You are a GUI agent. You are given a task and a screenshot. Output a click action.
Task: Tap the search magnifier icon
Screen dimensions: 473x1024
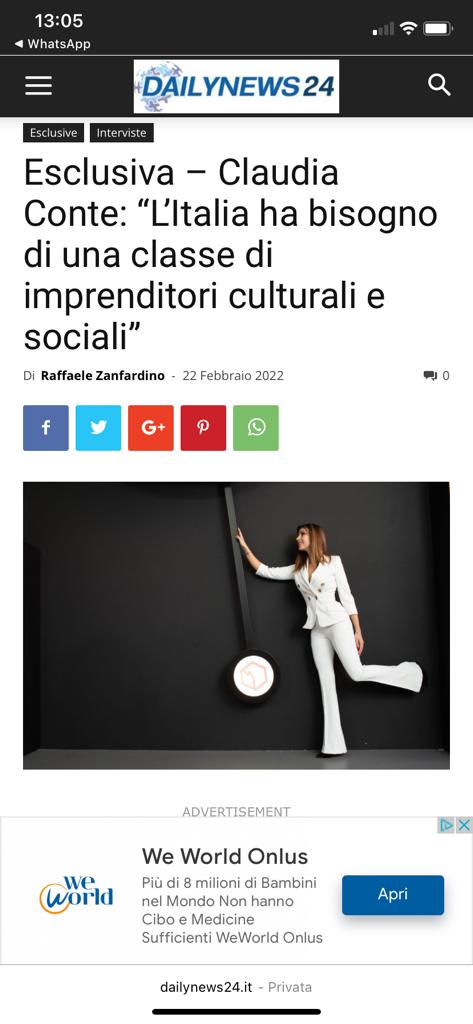click(439, 85)
